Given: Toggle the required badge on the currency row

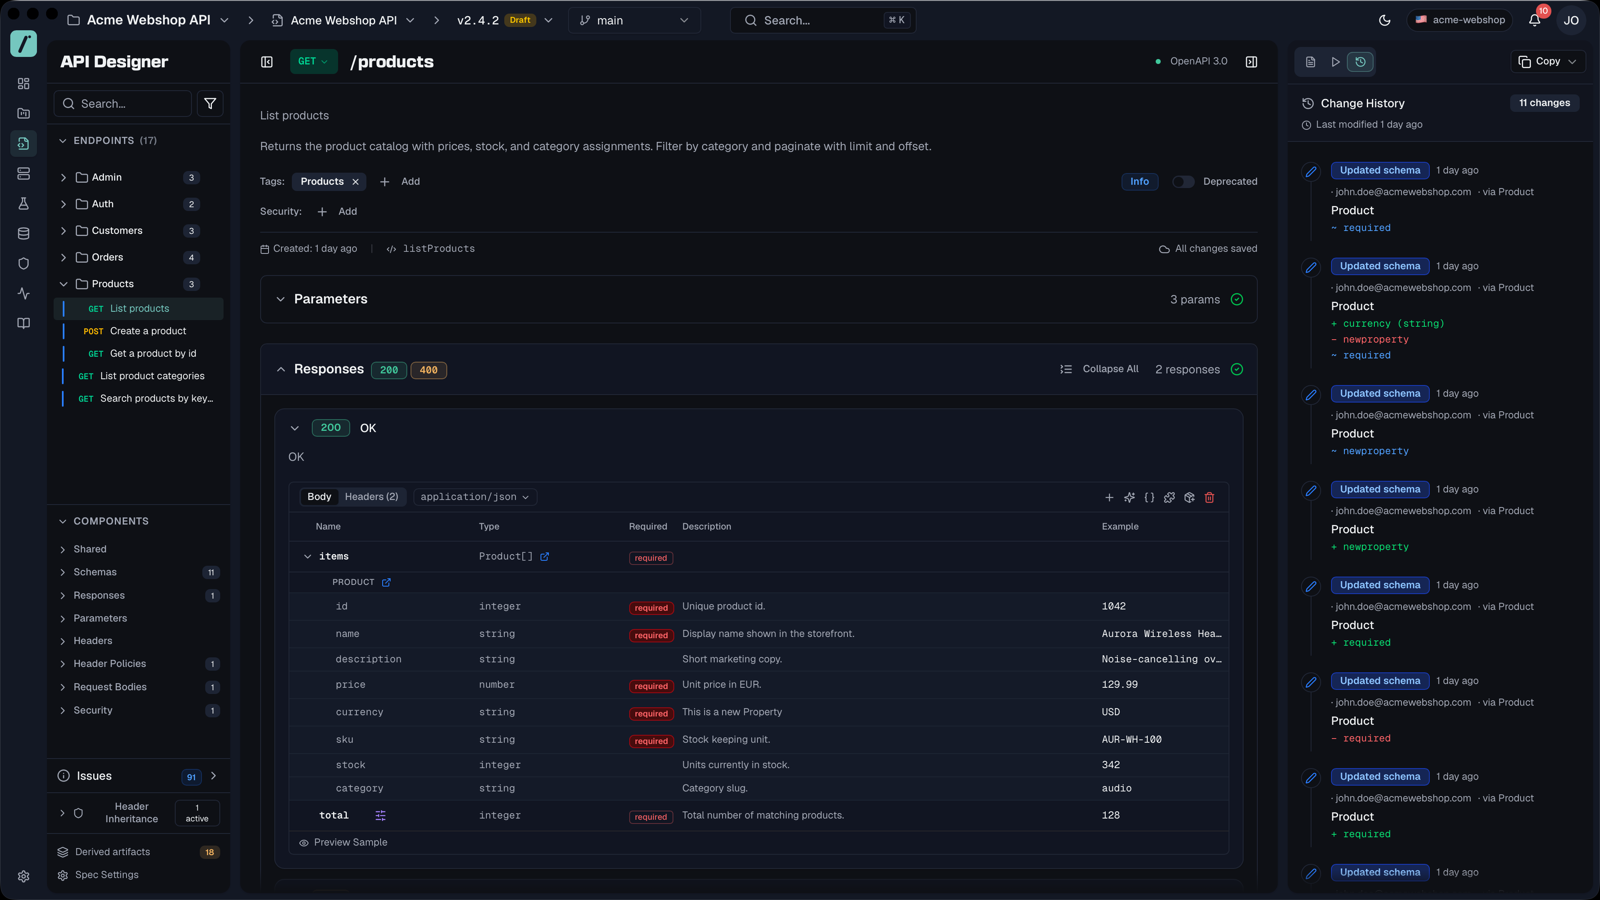Looking at the screenshot, I should [x=650, y=714].
